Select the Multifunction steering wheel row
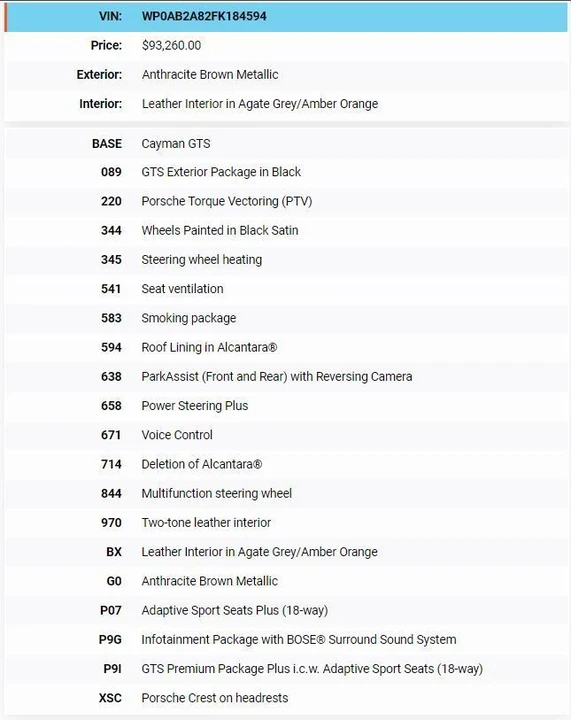Screen dimensions: 571x720 [x=286, y=493]
